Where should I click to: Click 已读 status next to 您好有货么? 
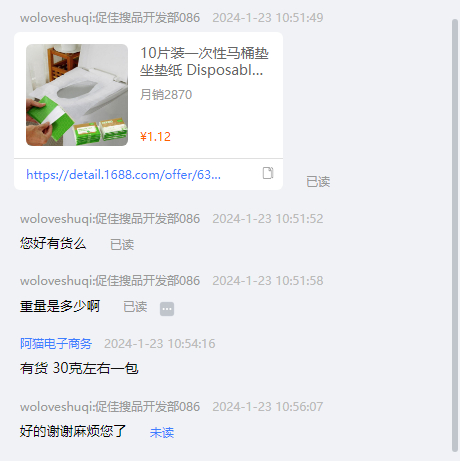(x=122, y=245)
